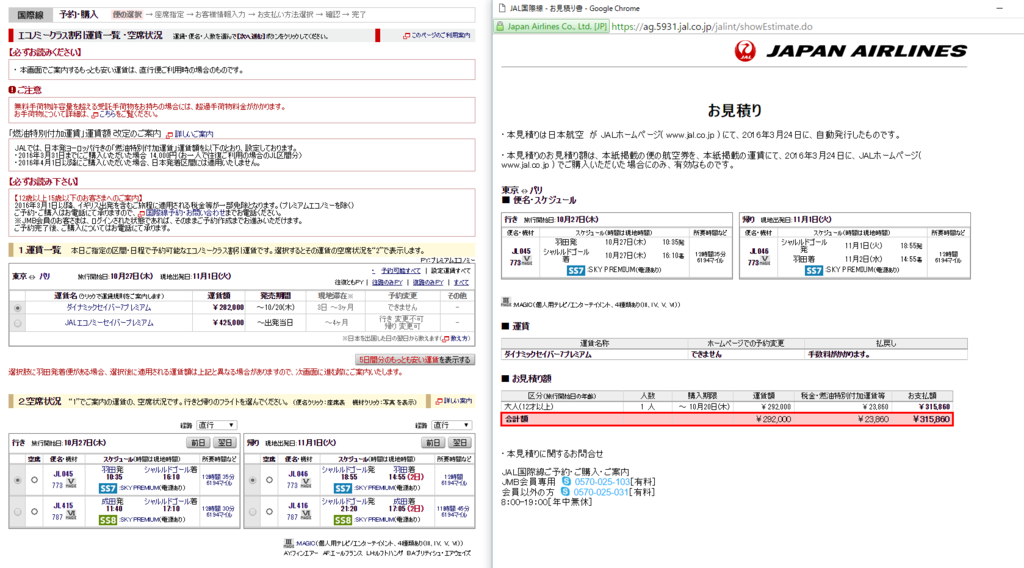The height and width of the screenshot is (568, 1024).
Task: Open 国際線予約・お問い合わせ link
Action: pyautogui.click(x=183, y=213)
